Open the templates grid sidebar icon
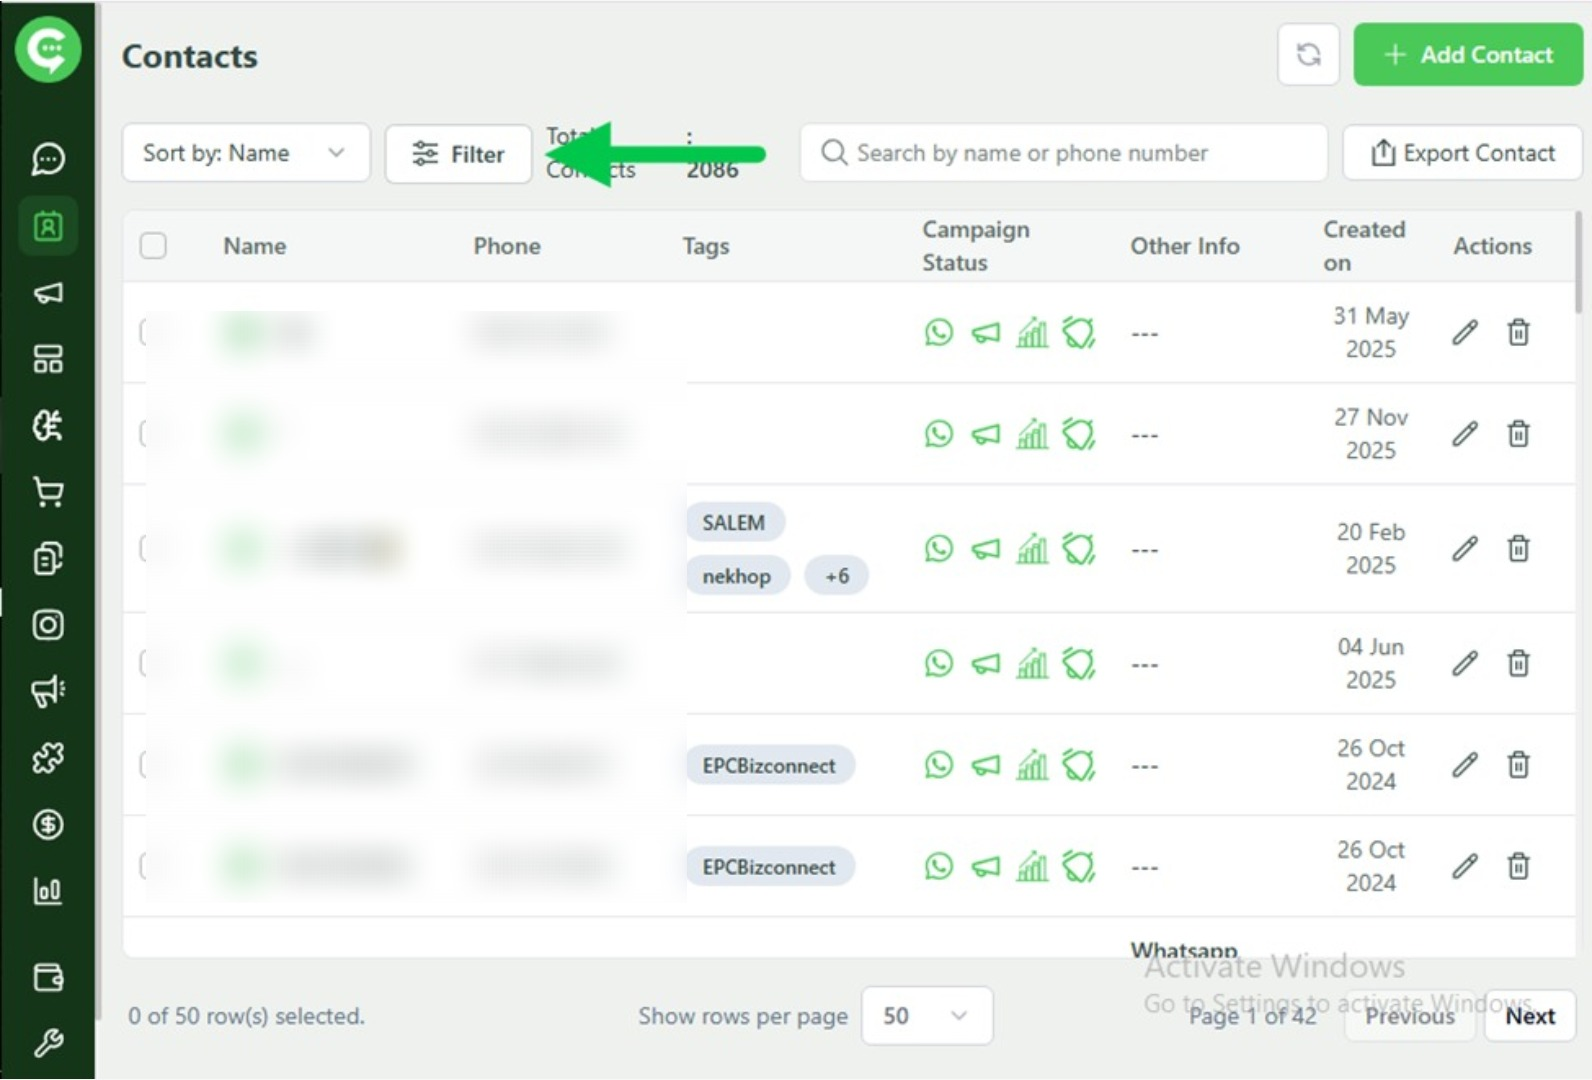This screenshot has height=1080, width=1592. coord(48,359)
